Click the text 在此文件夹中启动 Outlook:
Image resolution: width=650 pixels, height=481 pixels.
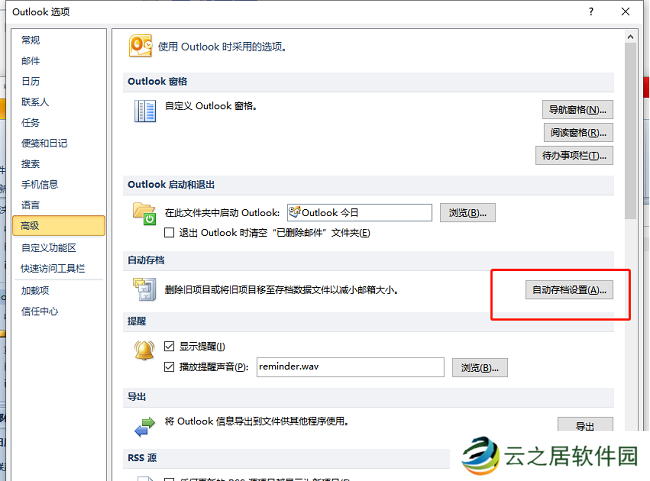point(222,213)
